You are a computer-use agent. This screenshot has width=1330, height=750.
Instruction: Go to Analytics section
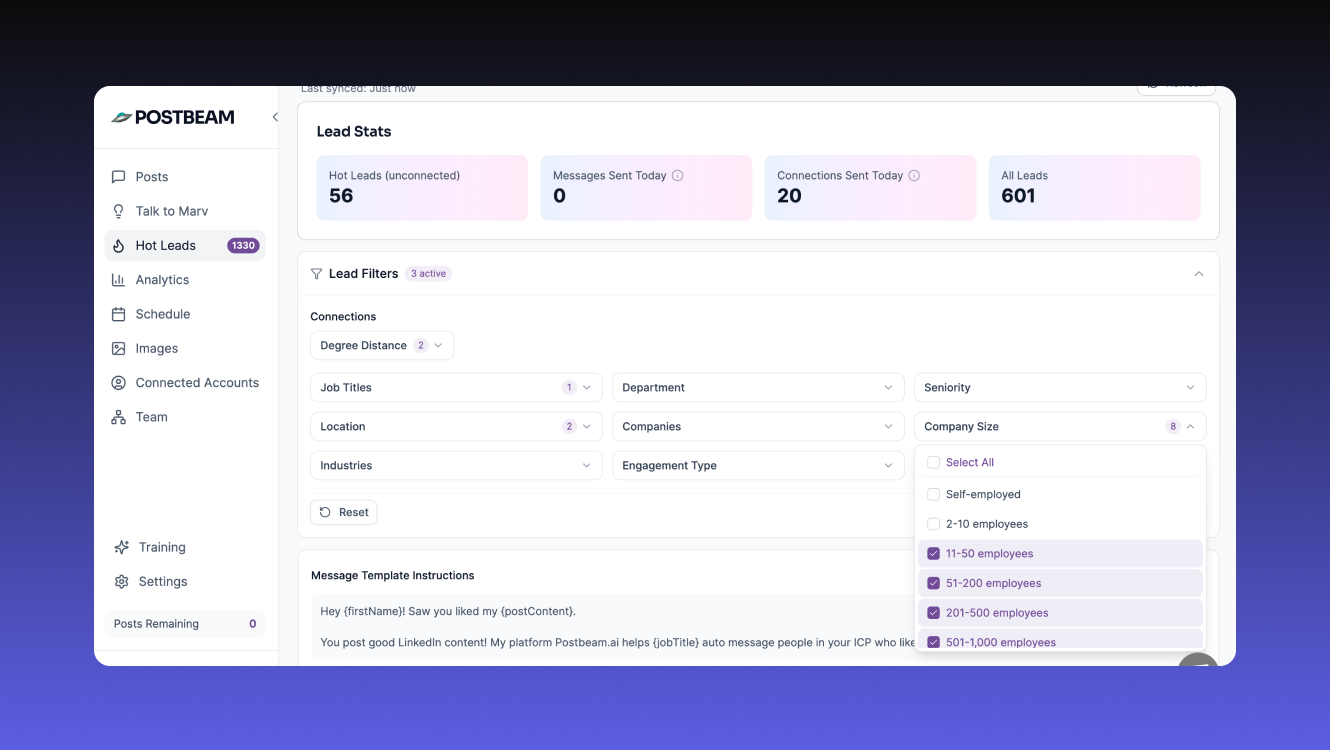pyautogui.click(x=185, y=280)
